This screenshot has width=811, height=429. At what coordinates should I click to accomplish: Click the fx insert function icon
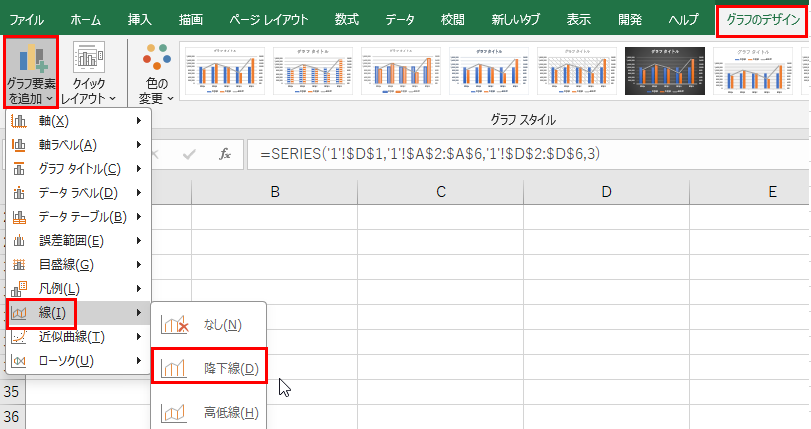coord(225,154)
